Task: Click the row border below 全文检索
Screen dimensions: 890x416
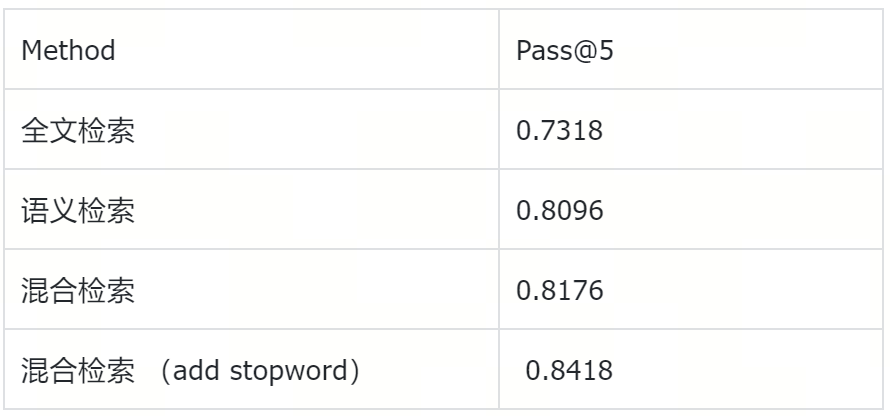Action: [x=251, y=169]
